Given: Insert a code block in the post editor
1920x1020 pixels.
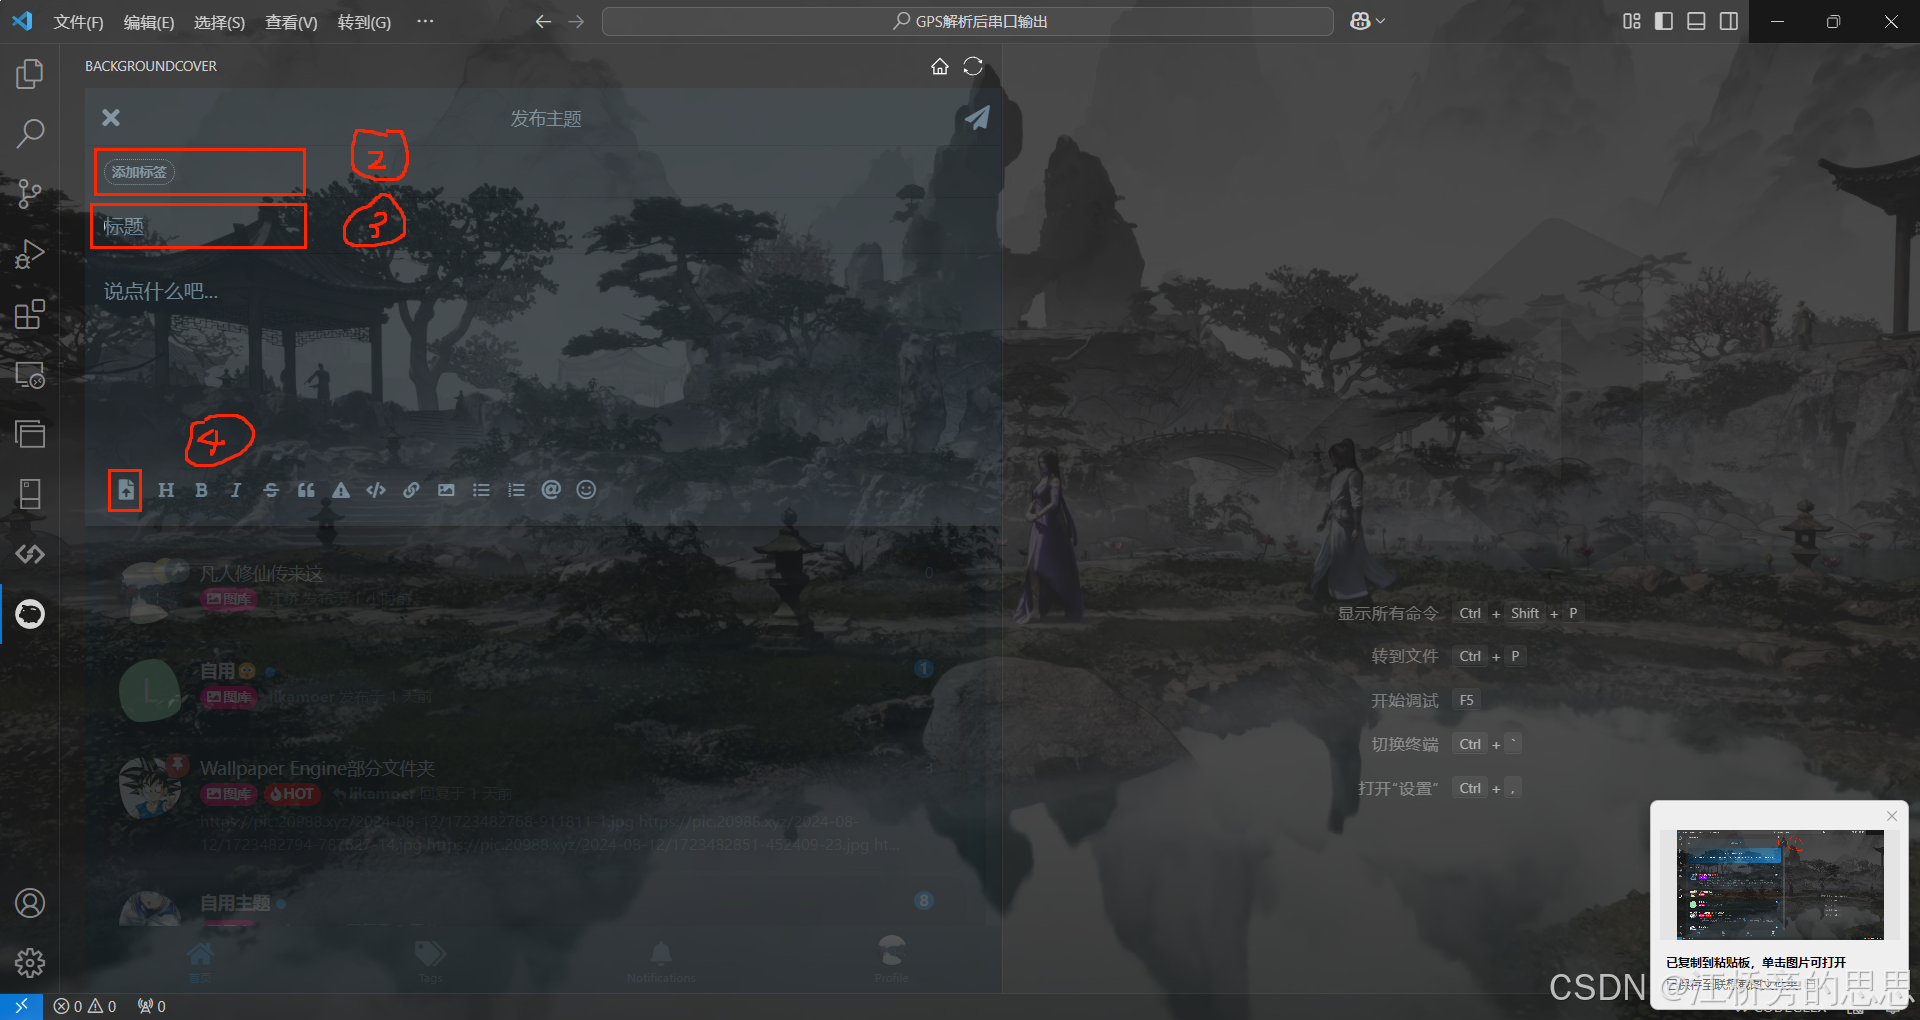Looking at the screenshot, I should tap(376, 490).
